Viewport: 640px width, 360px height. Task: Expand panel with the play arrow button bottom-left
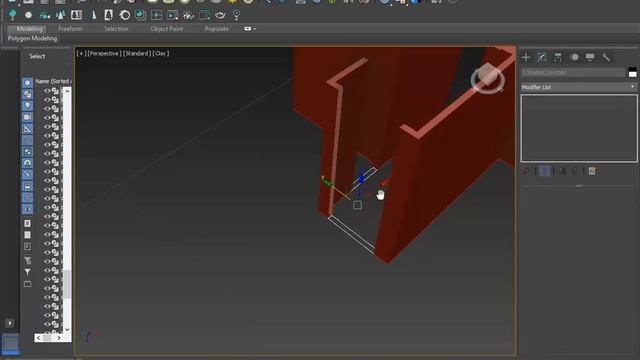click(10, 323)
